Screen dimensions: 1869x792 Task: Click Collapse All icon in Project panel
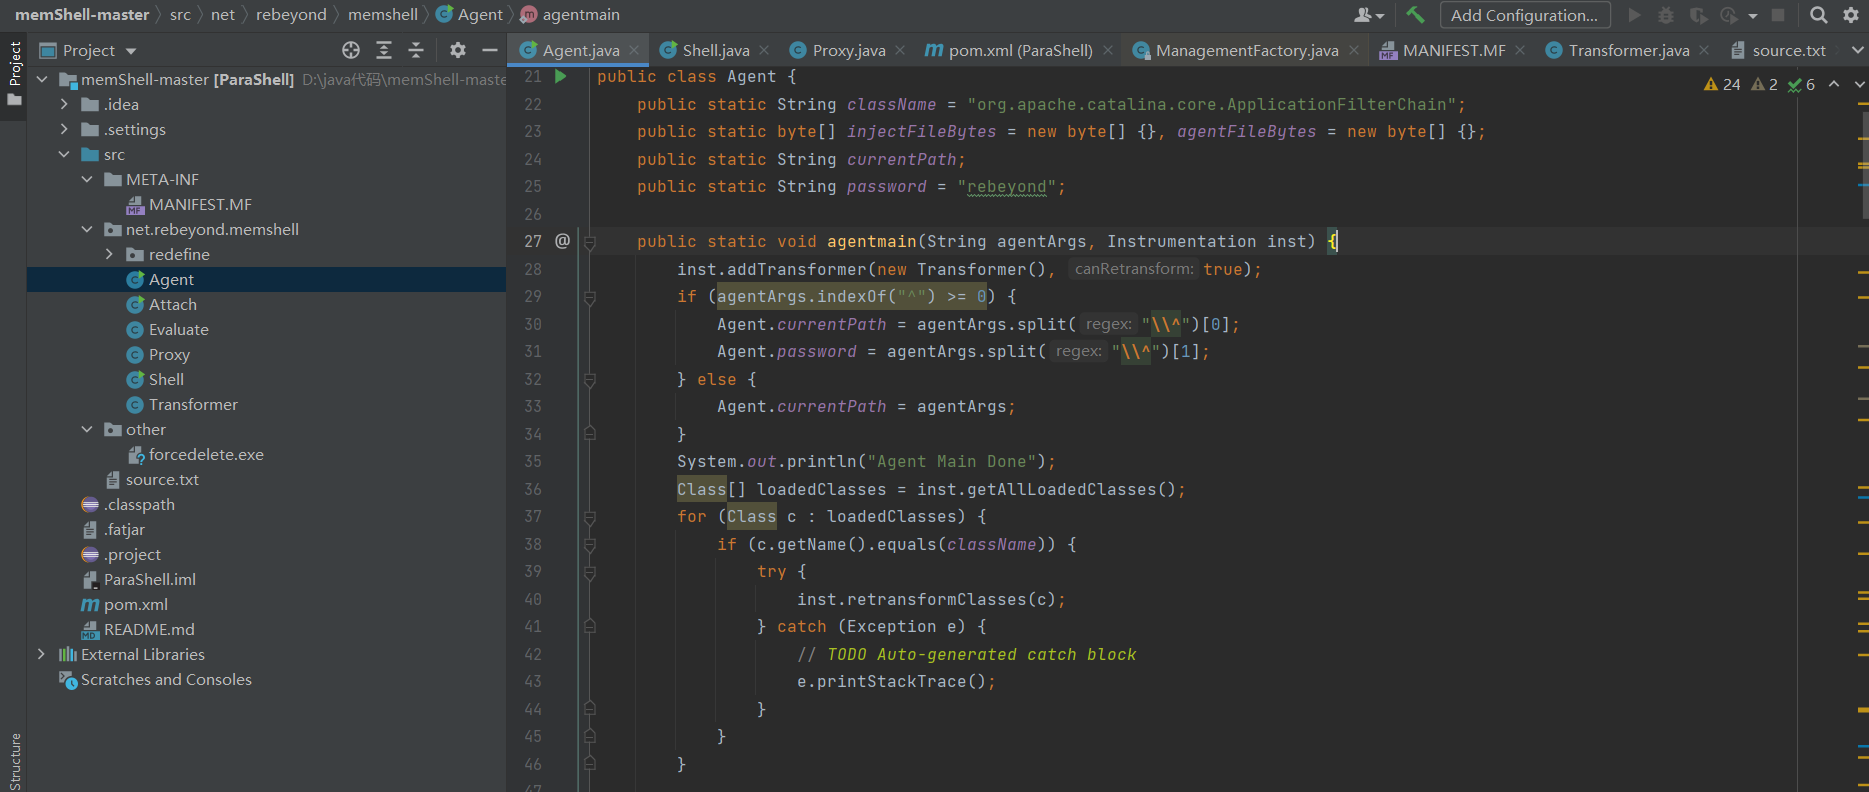point(416,50)
